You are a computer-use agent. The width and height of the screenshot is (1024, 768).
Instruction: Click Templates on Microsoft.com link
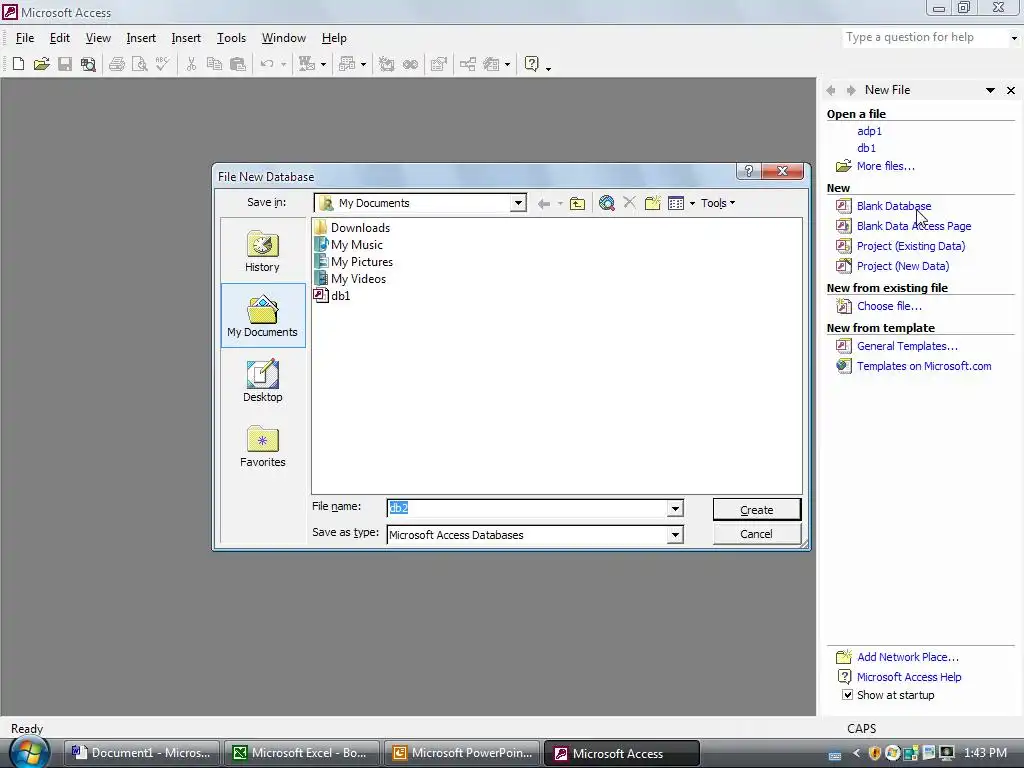coord(924,366)
